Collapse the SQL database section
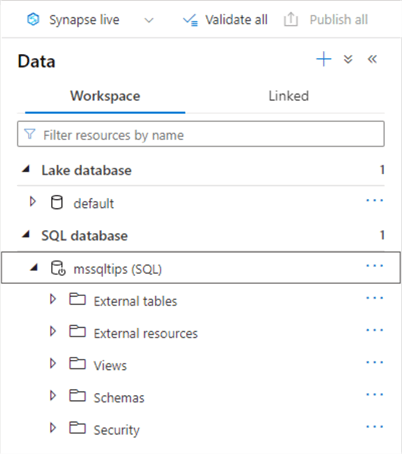 point(26,235)
